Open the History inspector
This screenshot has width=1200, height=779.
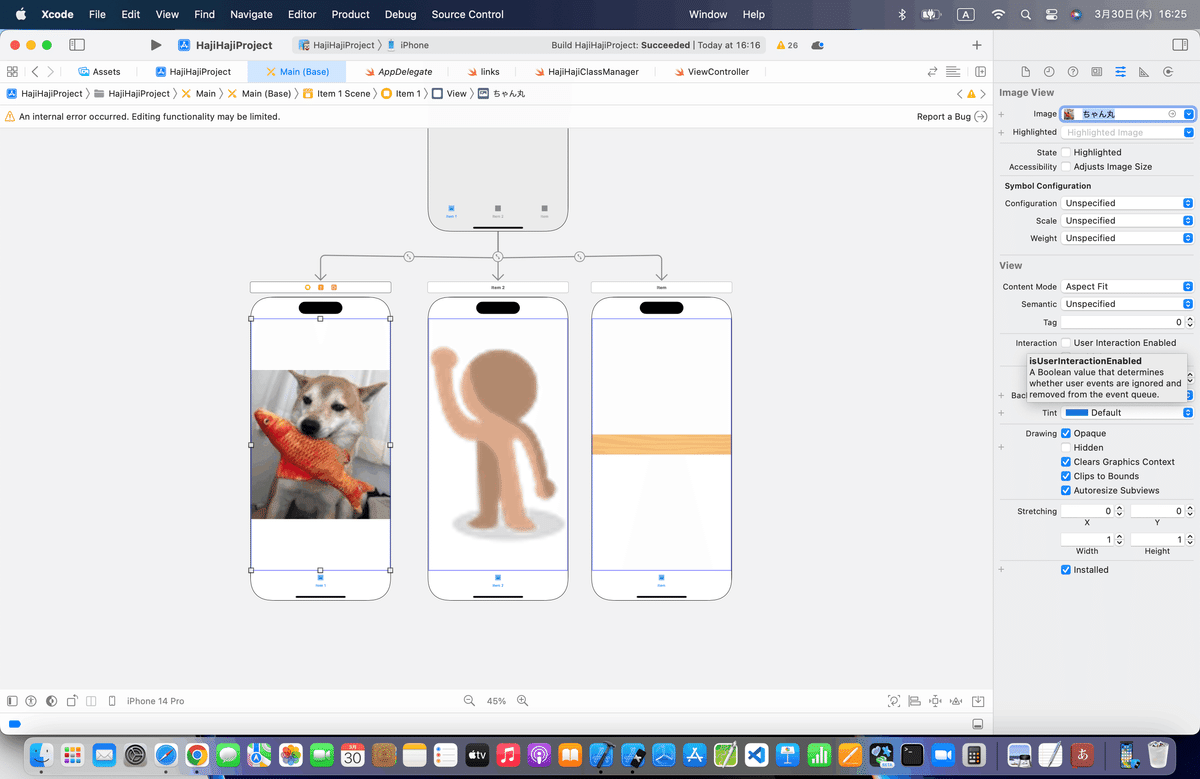point(1049,72)
